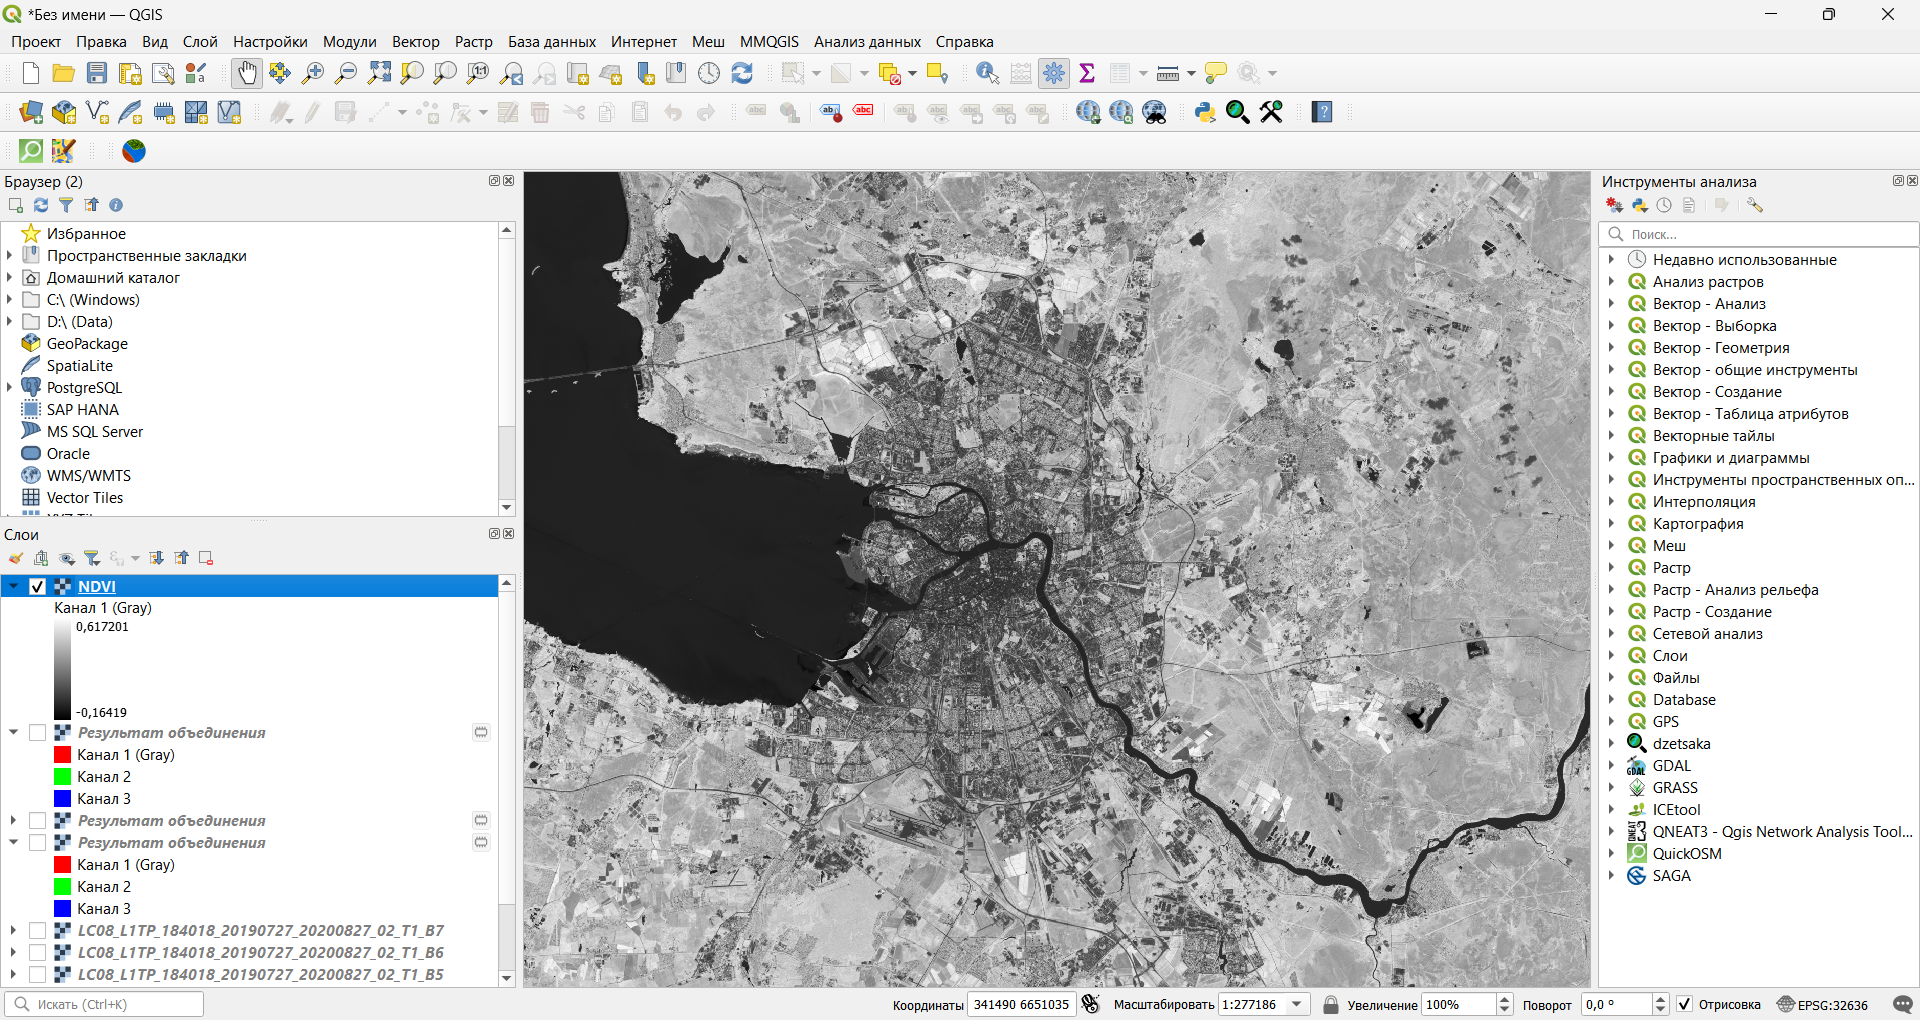Toggle the Отрисовка render checkbox
This screenshot has height=1020, width=1920.
(1685, 1004)
